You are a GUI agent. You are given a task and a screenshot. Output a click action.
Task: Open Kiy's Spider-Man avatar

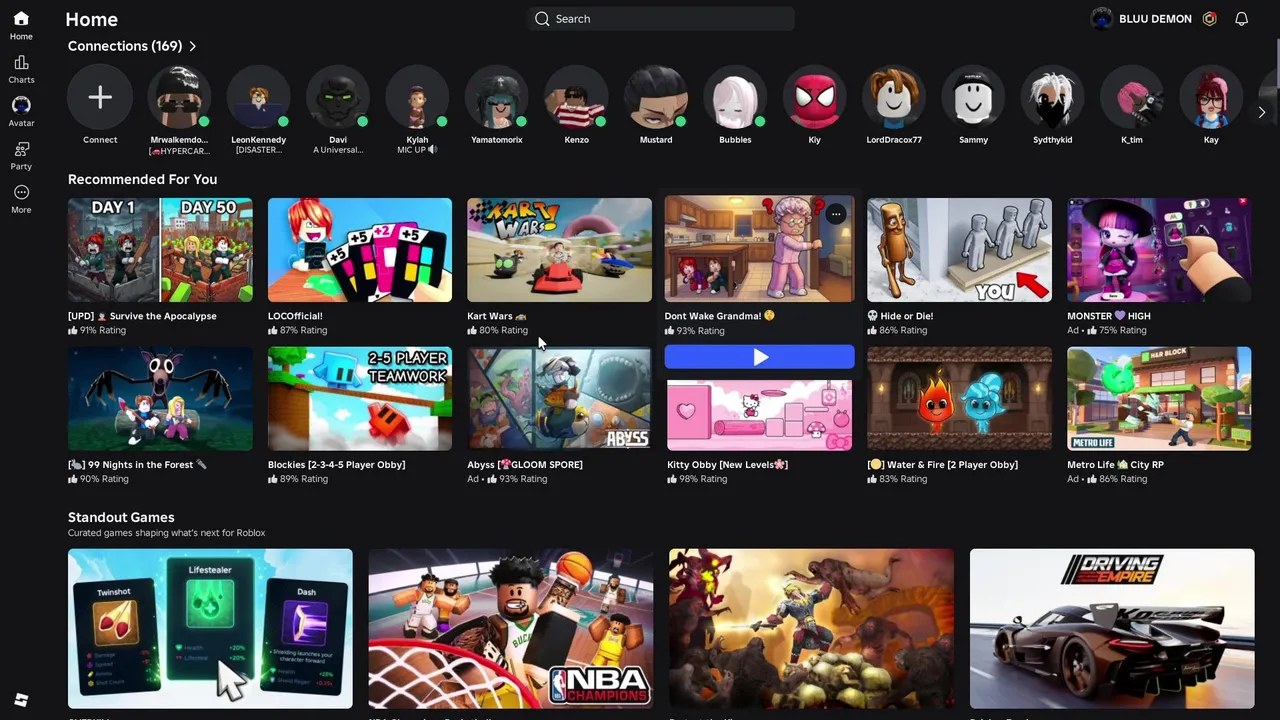tap(814, 97)
